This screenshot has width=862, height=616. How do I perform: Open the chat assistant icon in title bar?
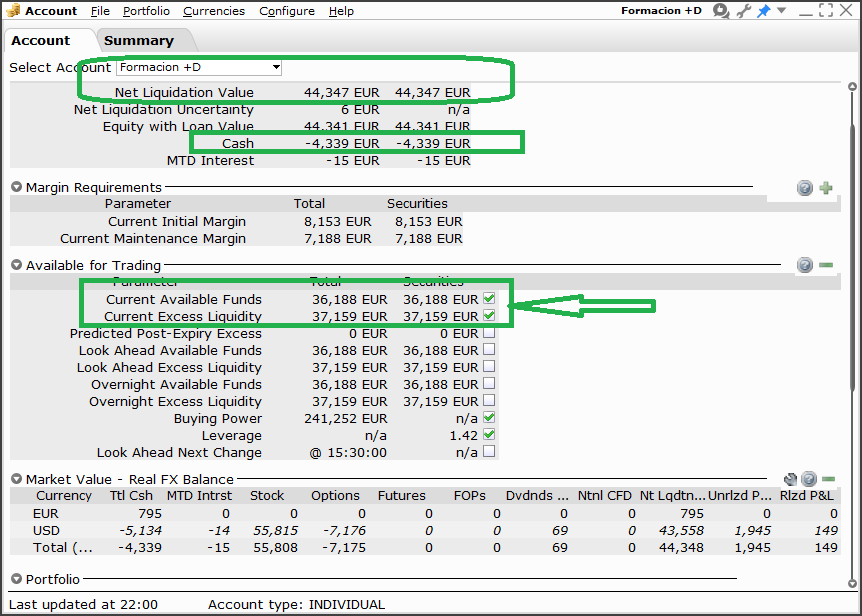pyautogui.click(x=720, y=11)
